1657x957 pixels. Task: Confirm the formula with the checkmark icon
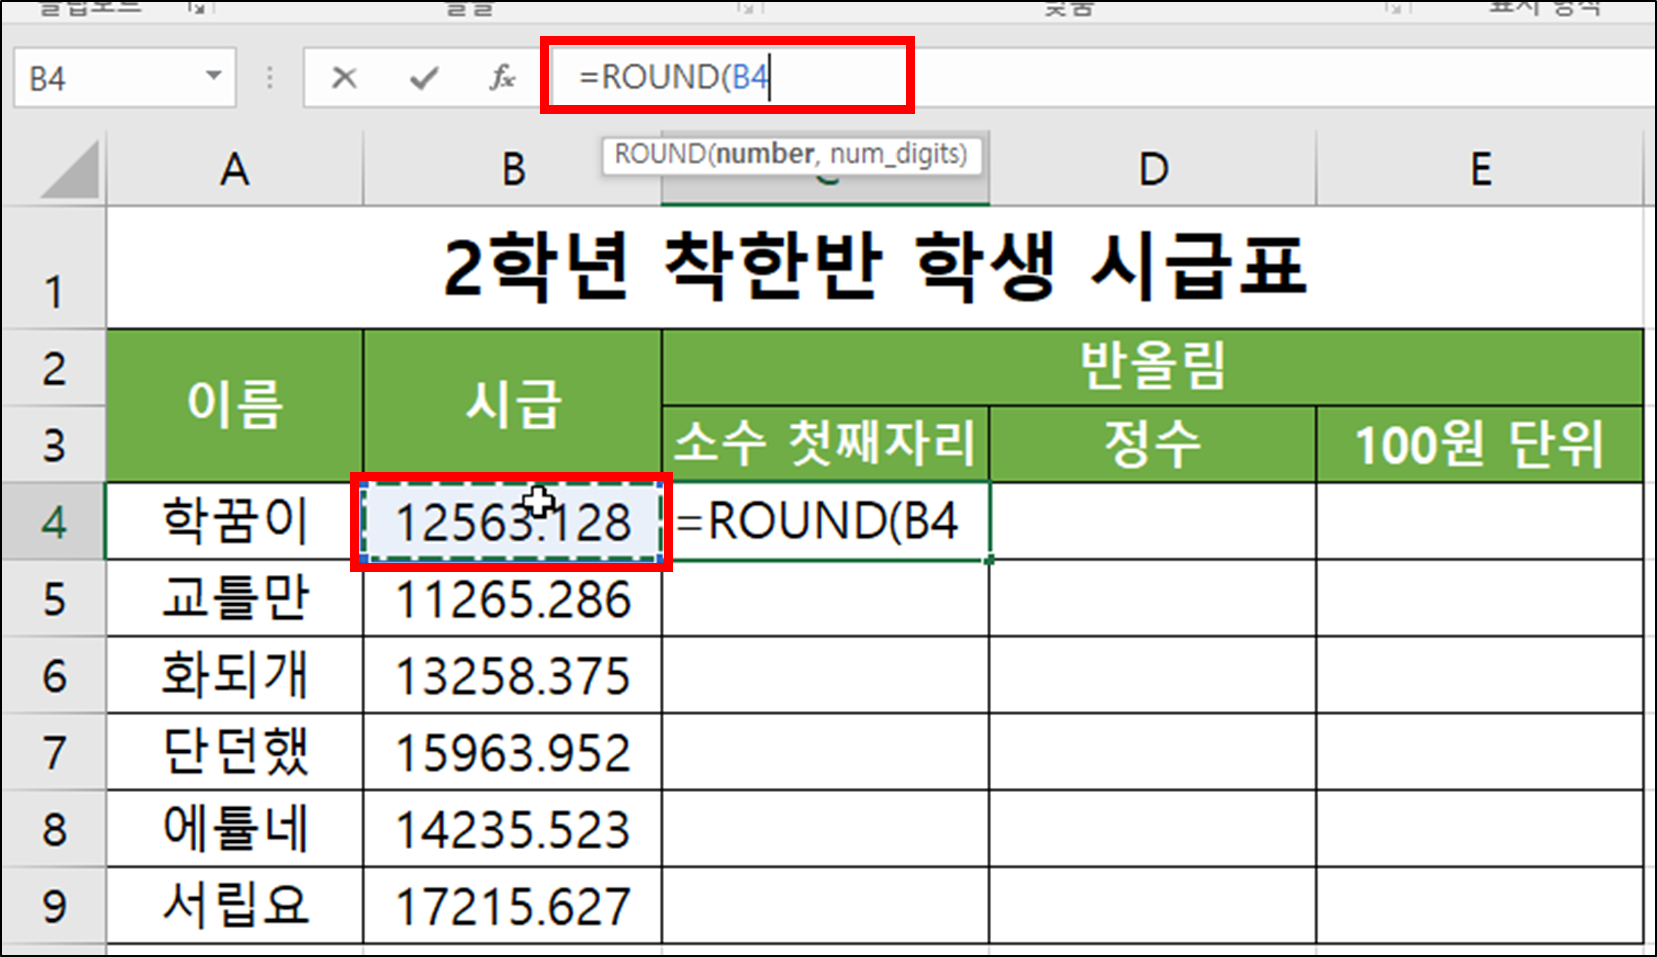pos(423,76)
